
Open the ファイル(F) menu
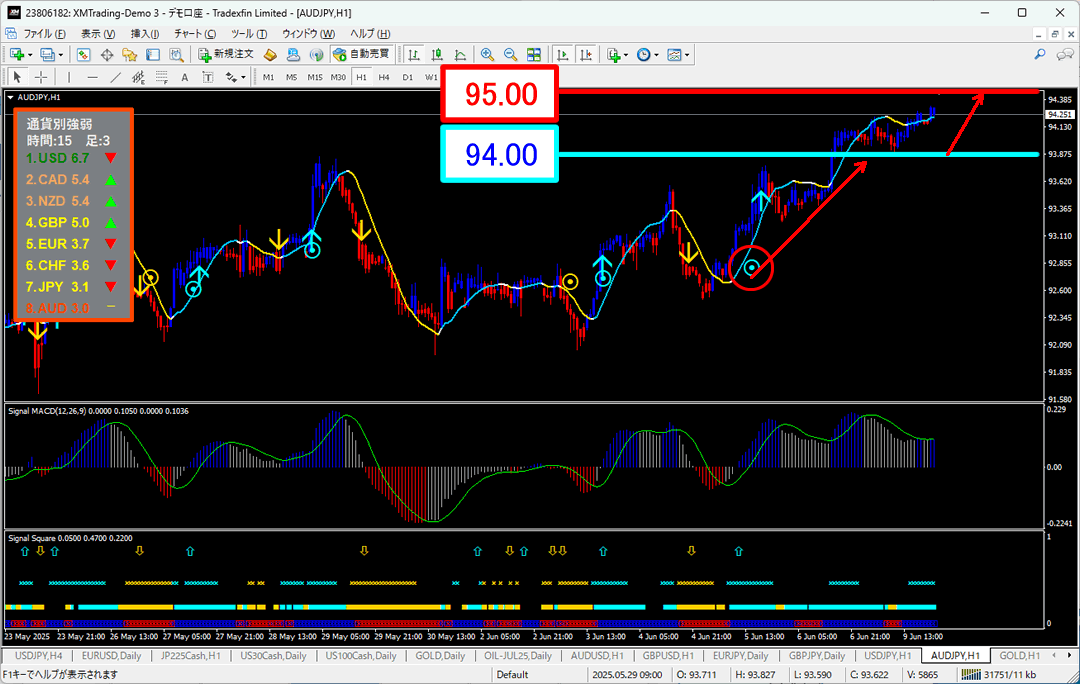point(44,34)
